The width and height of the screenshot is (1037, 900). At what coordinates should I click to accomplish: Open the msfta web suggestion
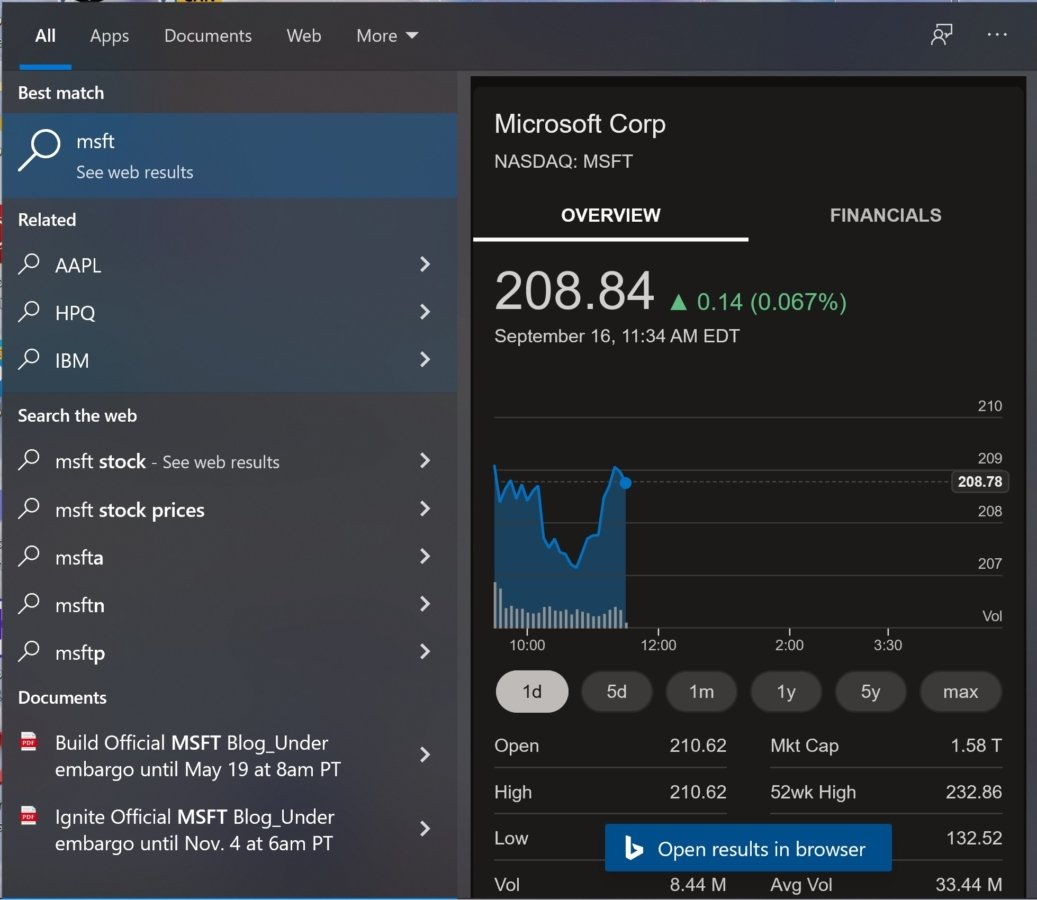pos(229,557)
